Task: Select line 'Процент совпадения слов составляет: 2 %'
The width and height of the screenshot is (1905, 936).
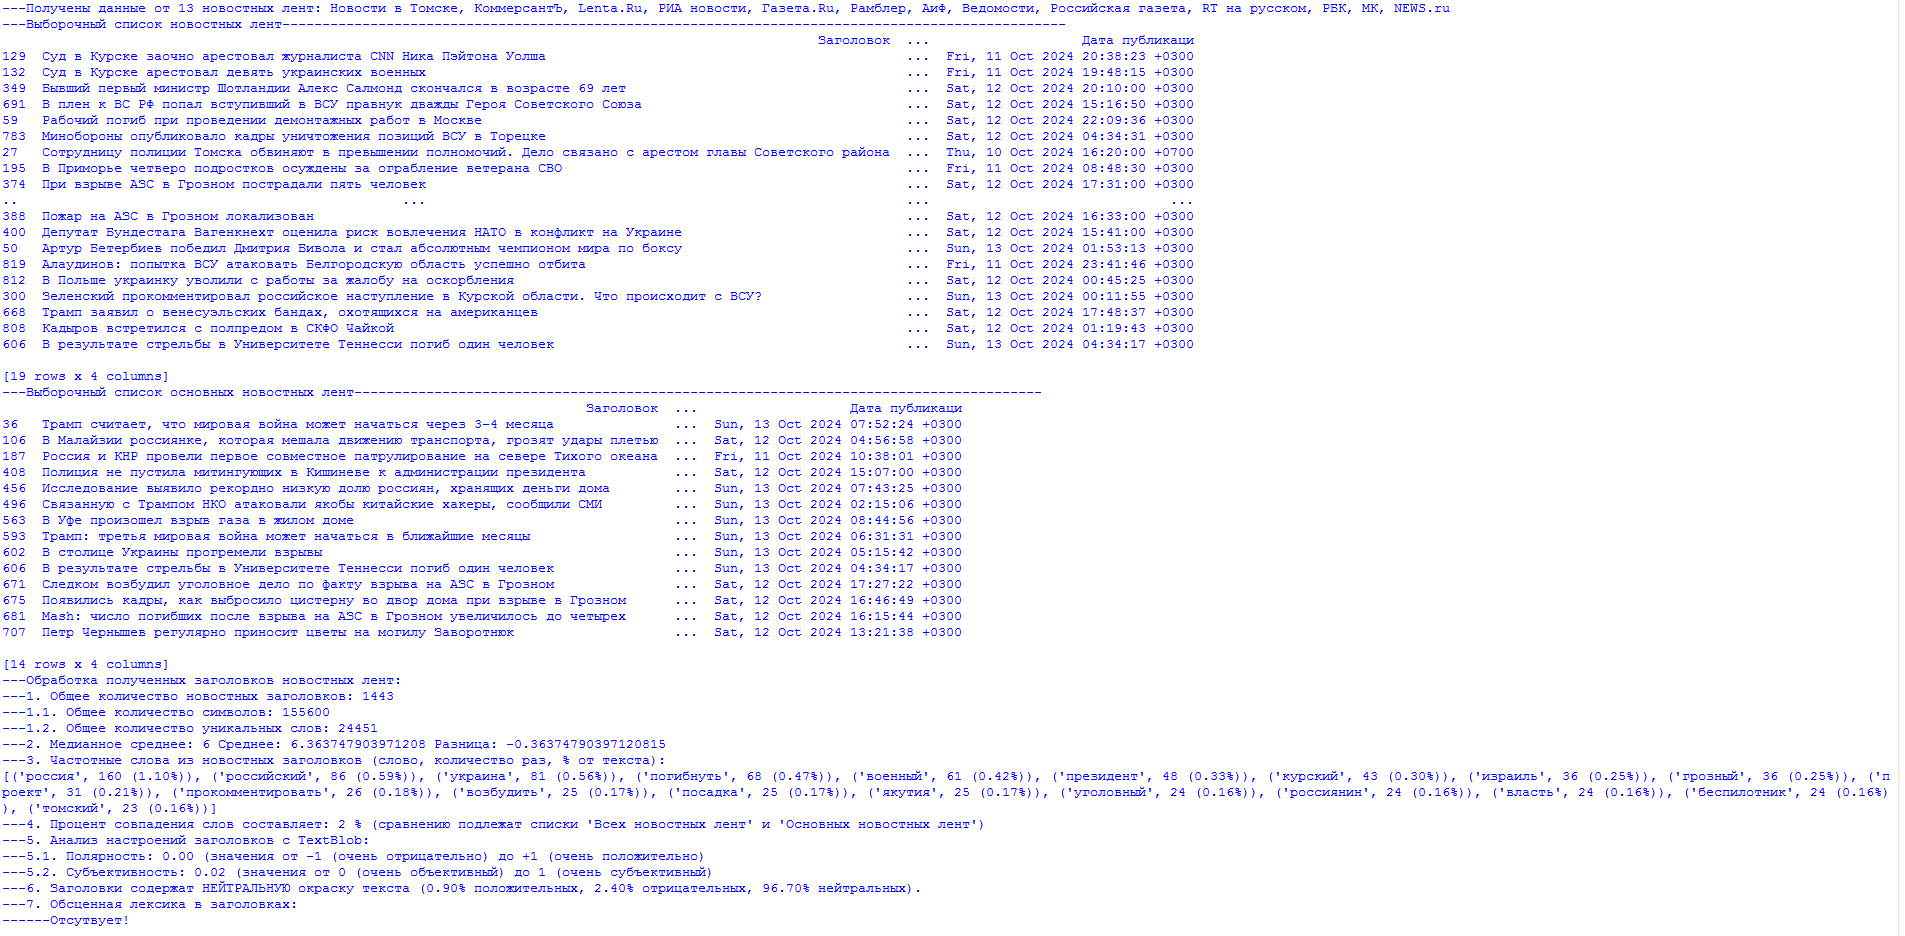Action: [x=493, y=824]
